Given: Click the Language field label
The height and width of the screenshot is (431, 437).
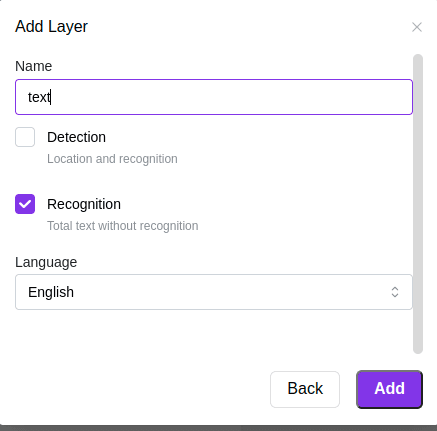Looking at the screenshot, I should point(46,262).
